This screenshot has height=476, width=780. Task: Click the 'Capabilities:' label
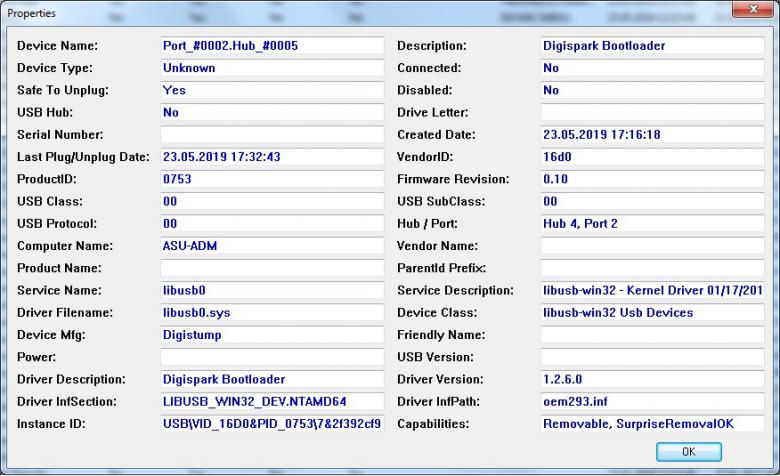point(433,424)
